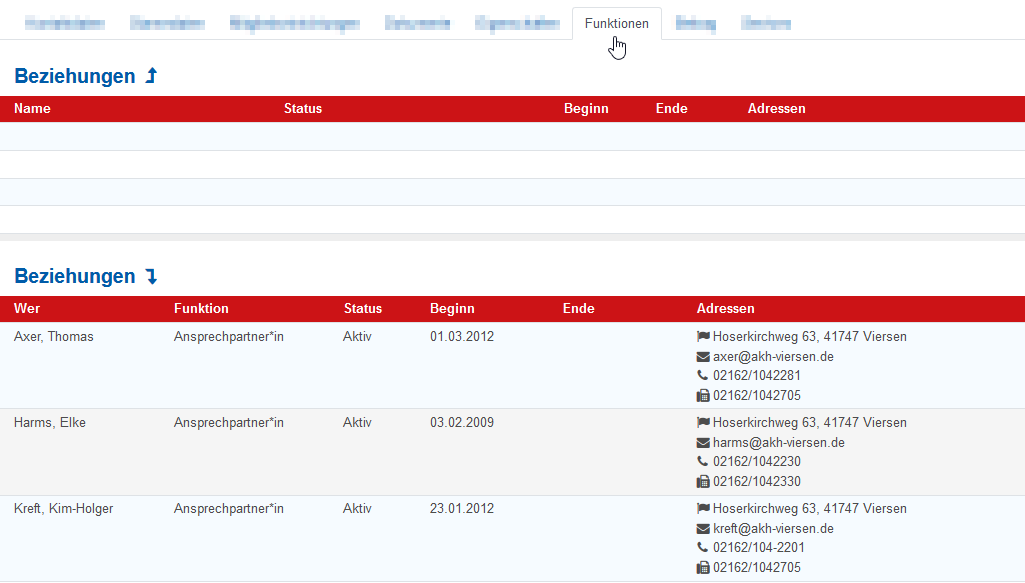1025x583 pixels.
Task: Click the flag icon in Axer's address
Action: [703, 337]
